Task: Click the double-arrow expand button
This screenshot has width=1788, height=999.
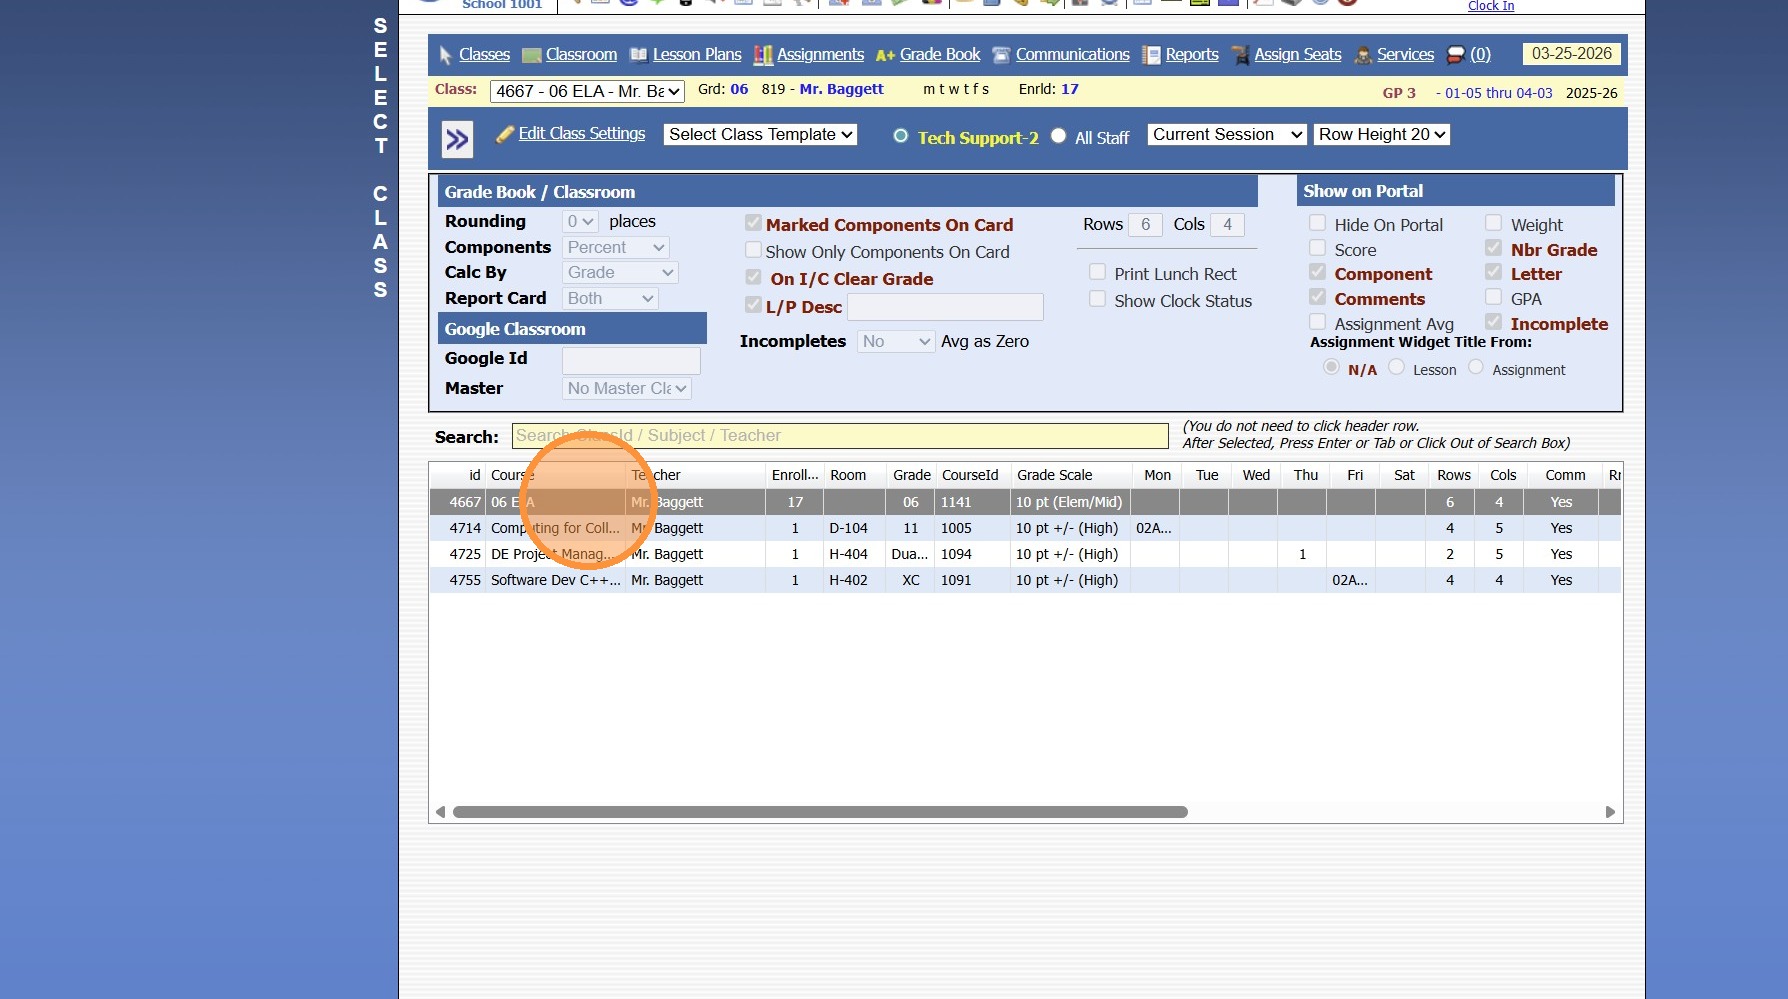Action: [x=458, y=139]
